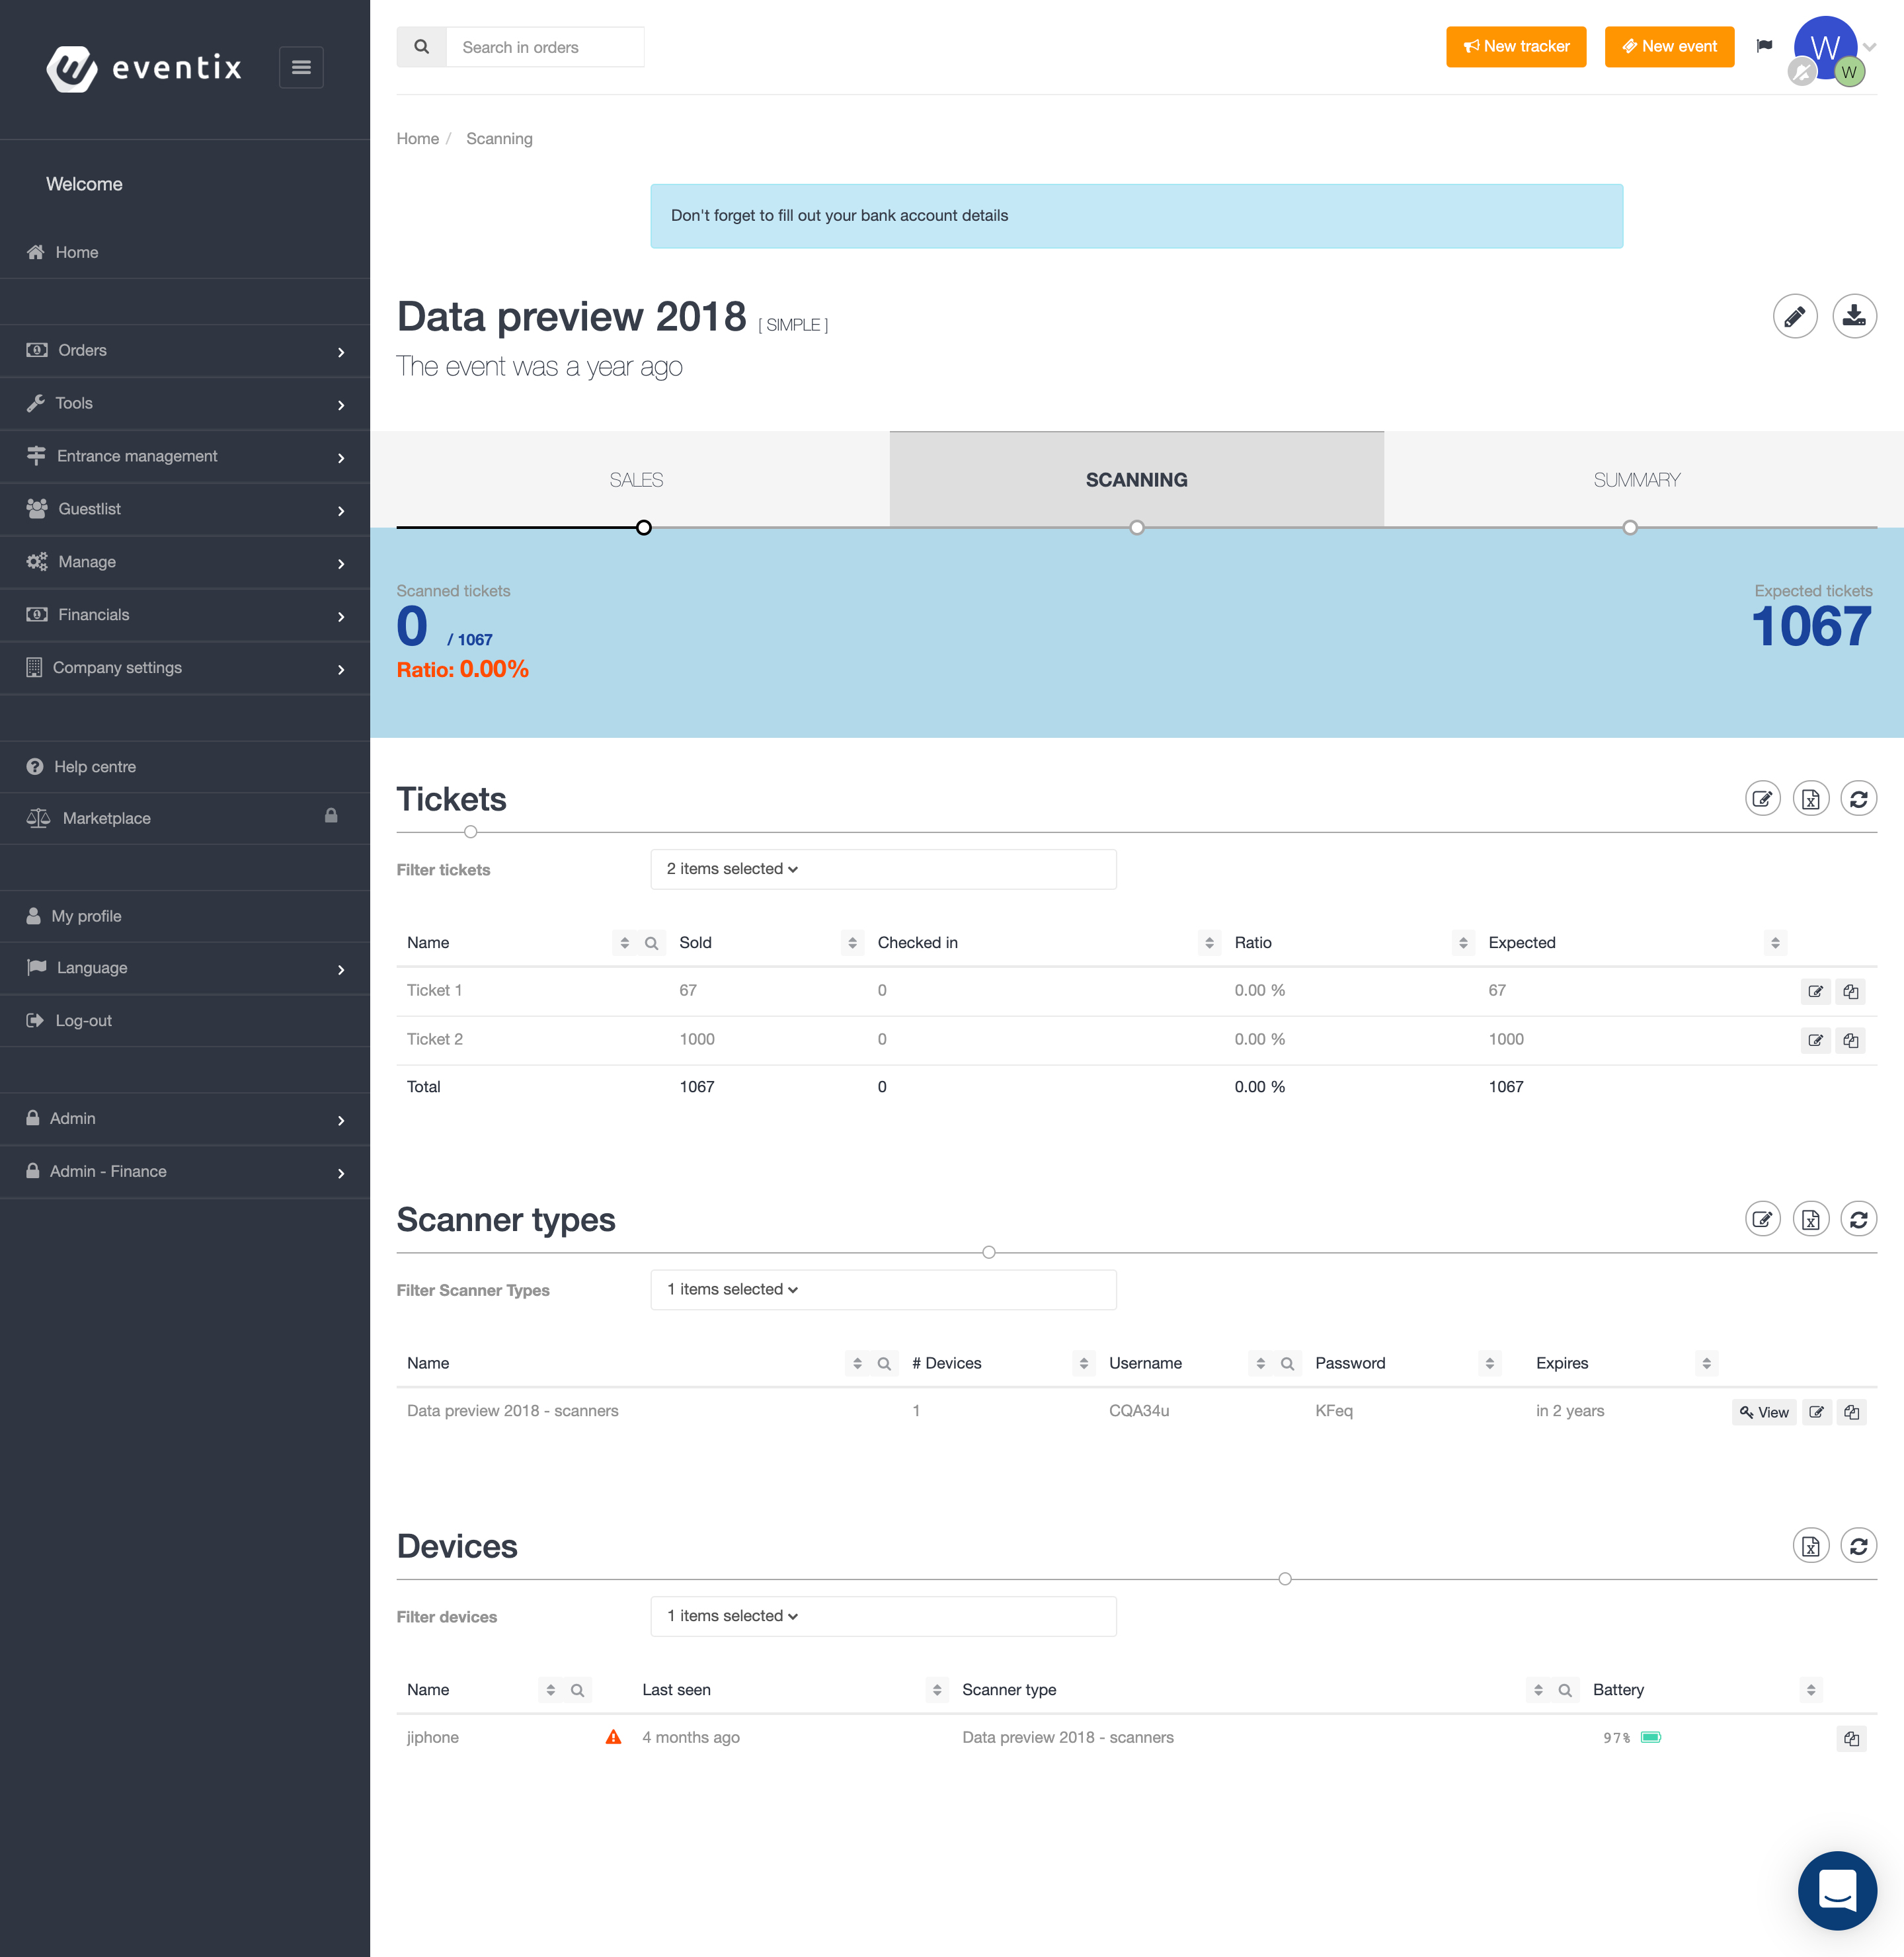Click edit icon in Ticket 1 row
This screenshot has width=1904, height=1957.
[1815, 991]
